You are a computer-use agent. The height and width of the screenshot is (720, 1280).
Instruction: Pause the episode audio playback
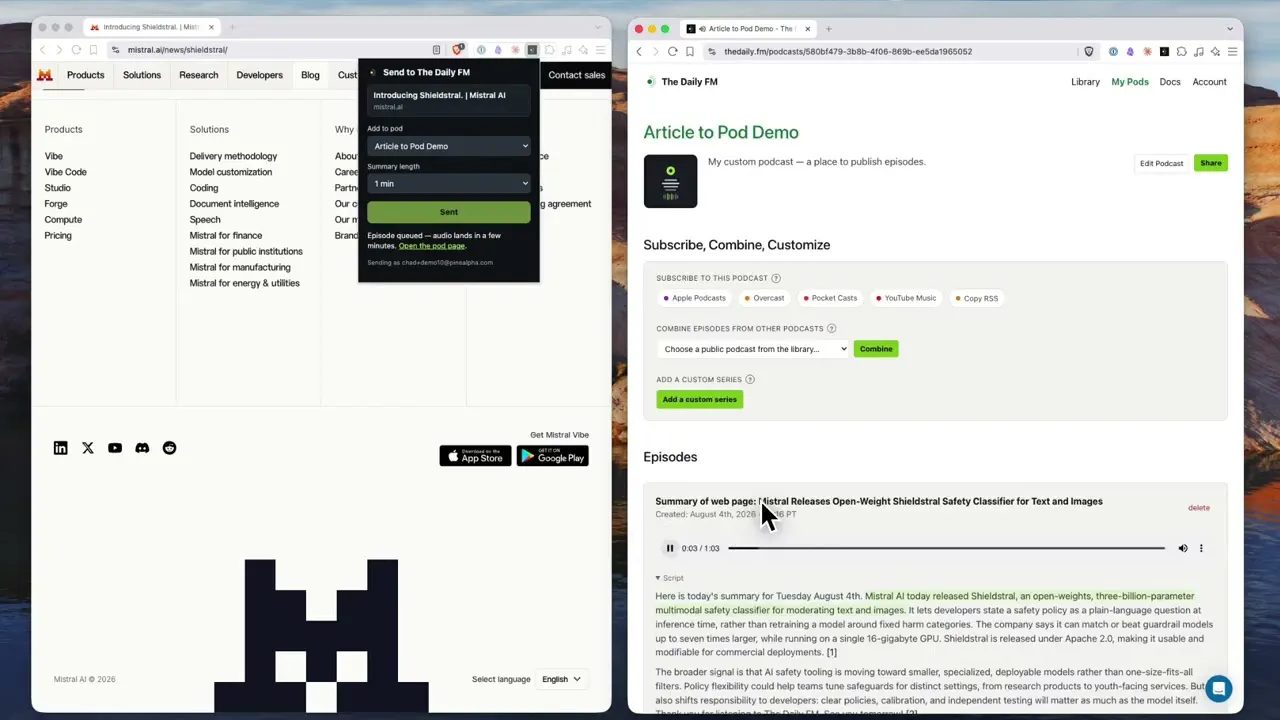670,548
